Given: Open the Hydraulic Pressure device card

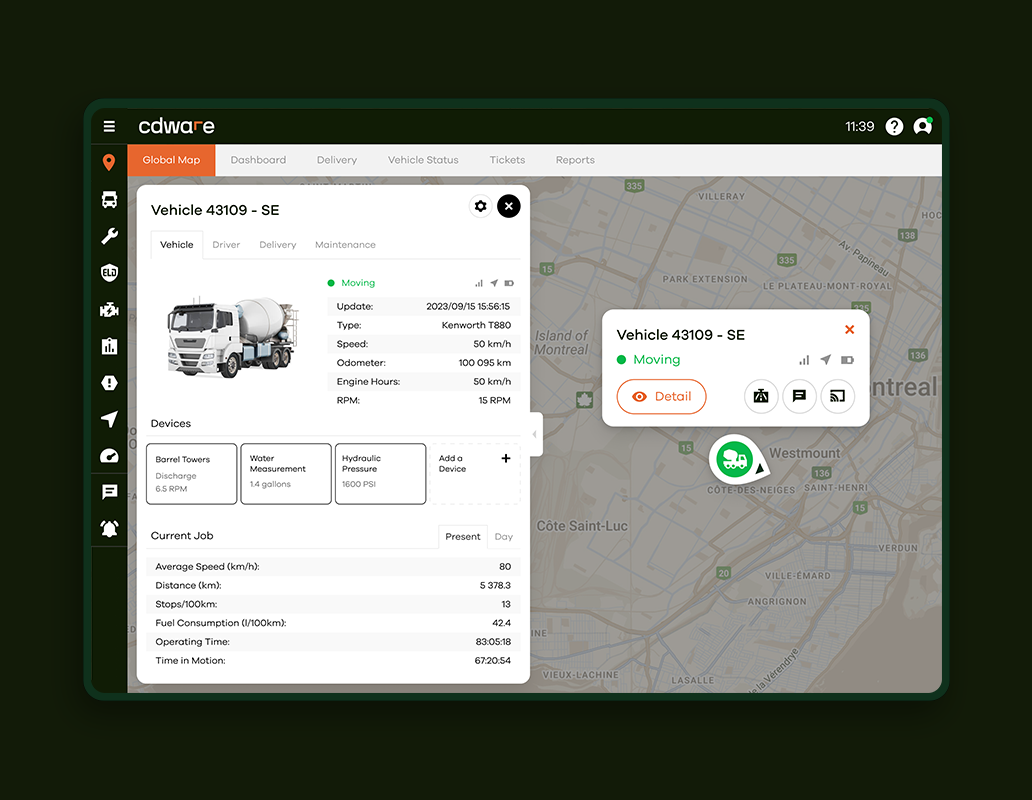Looking at the screenshot, I should (380, 474).
